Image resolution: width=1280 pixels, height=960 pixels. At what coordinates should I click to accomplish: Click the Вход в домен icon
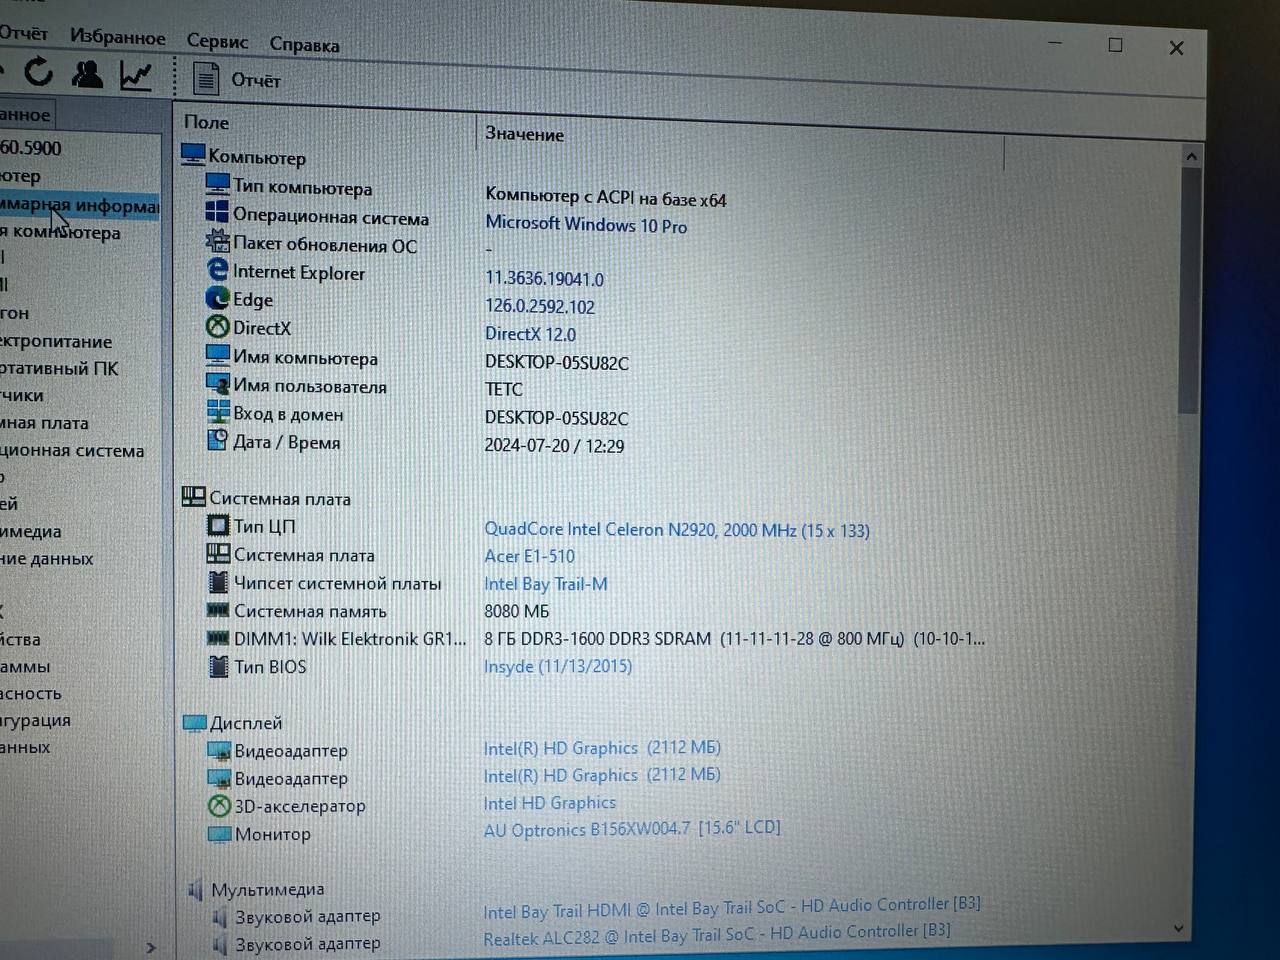pos(217,411)
